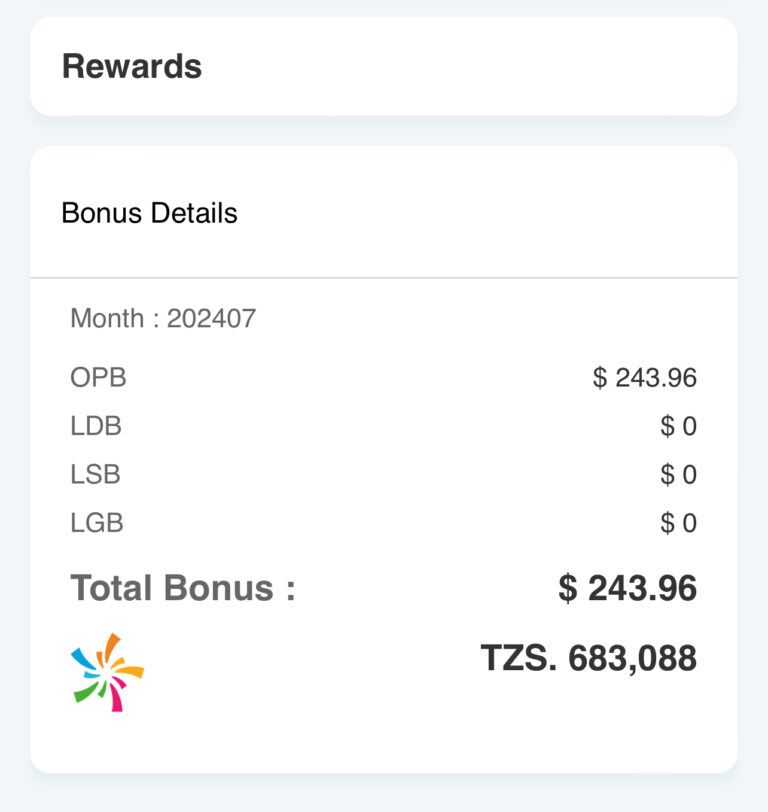Click the divider line under Bonus Details
This screenshot has height=812, width=768.
click(384, 277)
